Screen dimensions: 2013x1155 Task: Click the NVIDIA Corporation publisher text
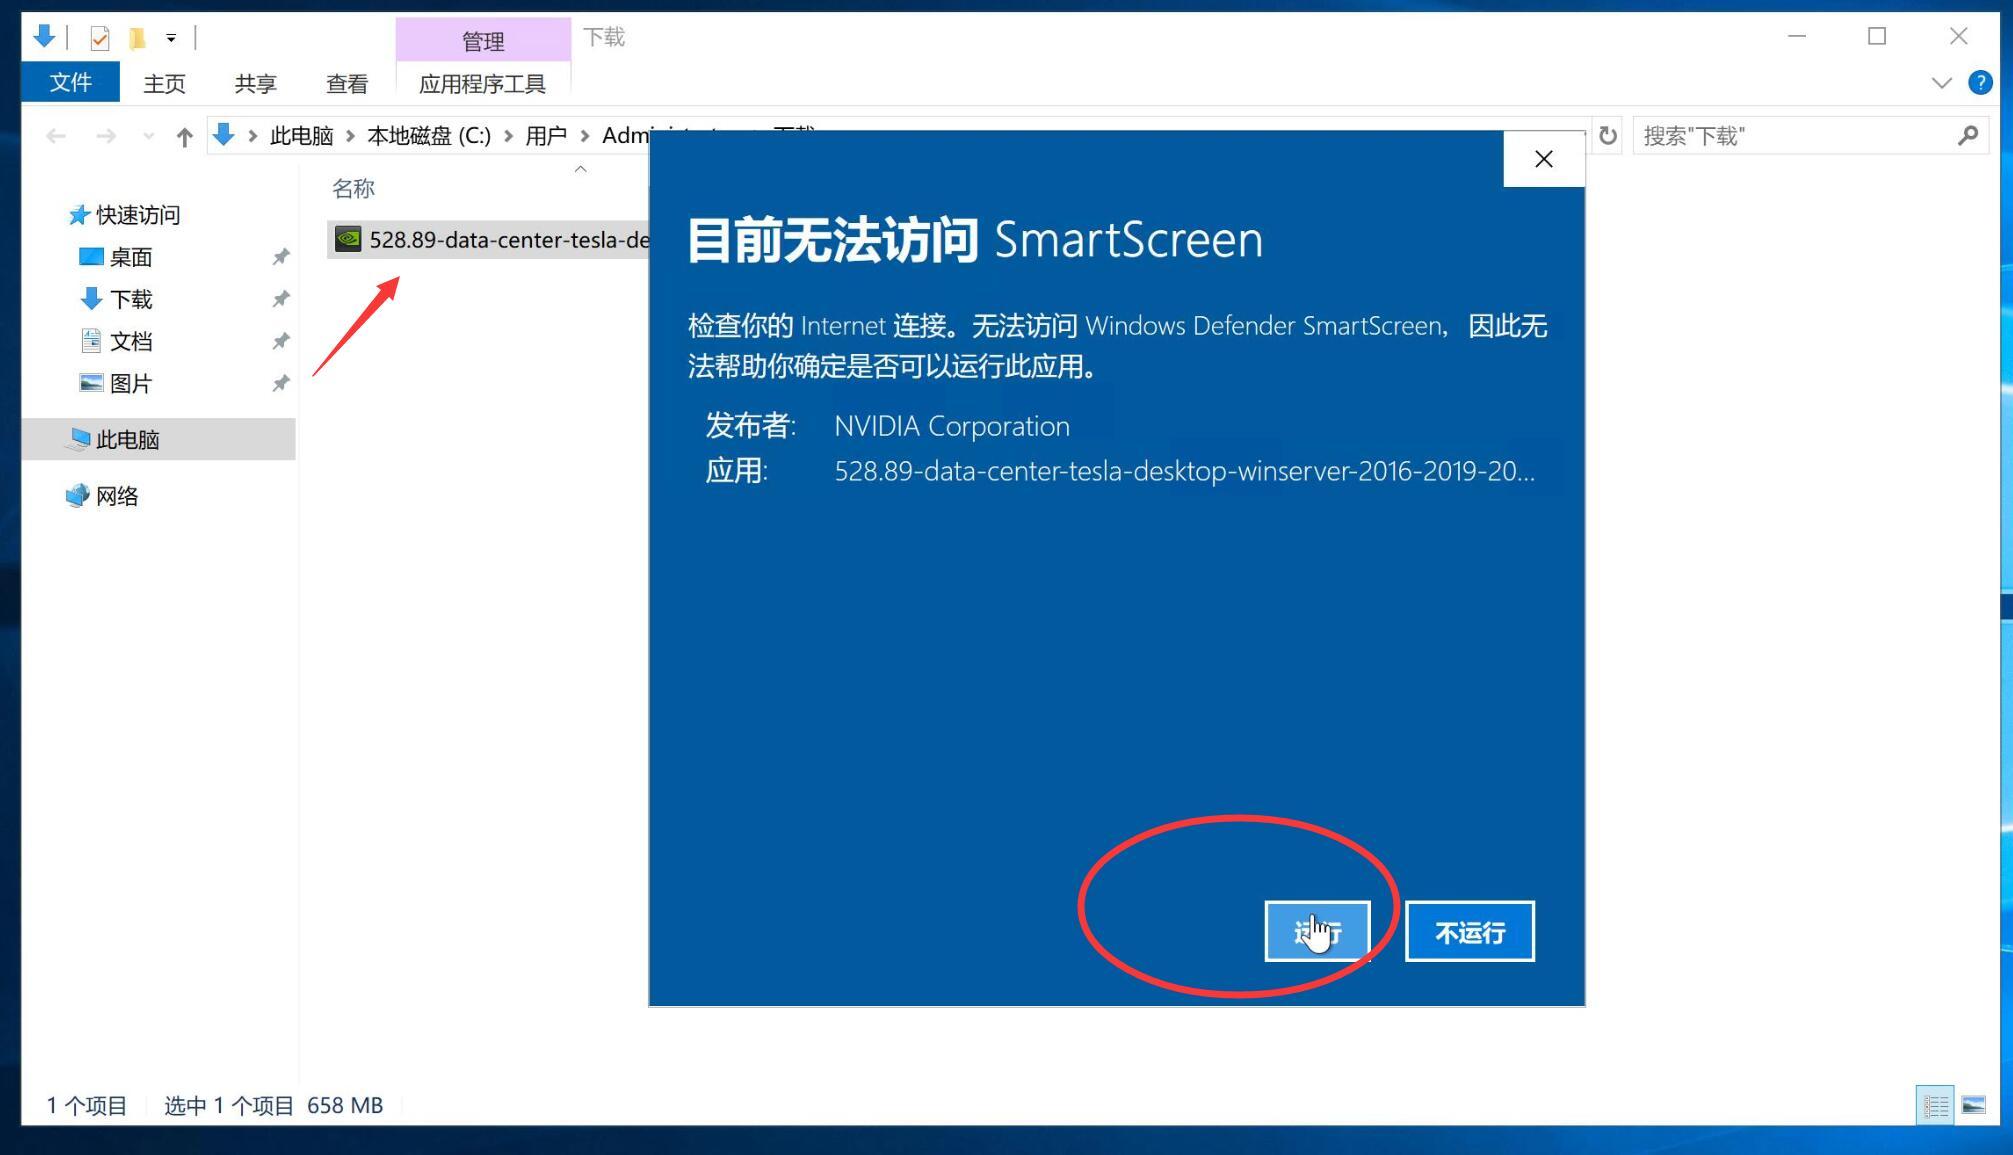click(x=952, y=426)
